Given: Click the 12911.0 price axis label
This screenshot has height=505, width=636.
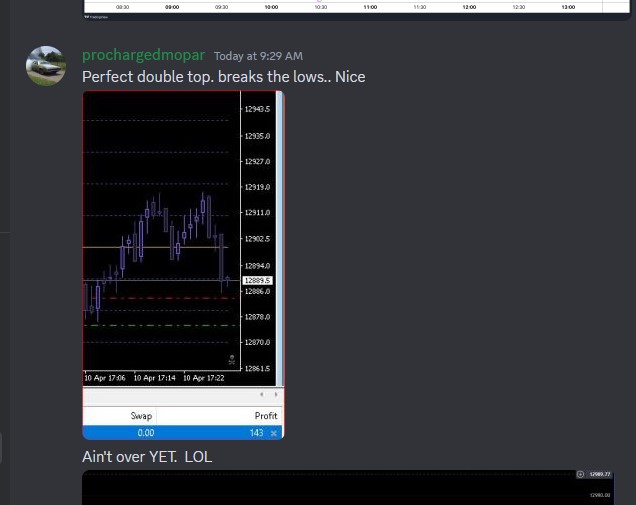Looking at the screenshot, I should [257, 213].
